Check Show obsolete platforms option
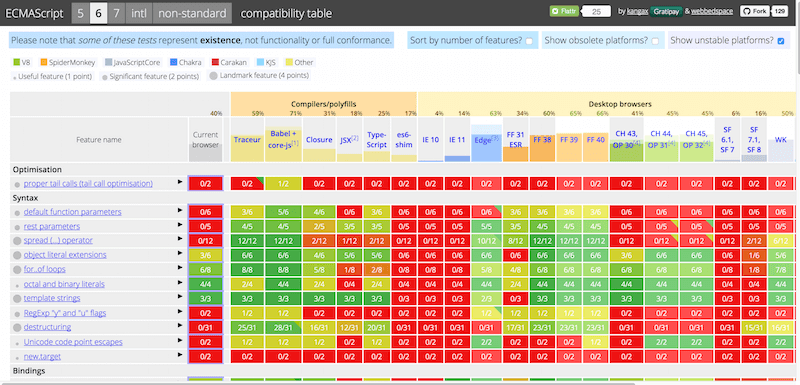 point(655,41)
